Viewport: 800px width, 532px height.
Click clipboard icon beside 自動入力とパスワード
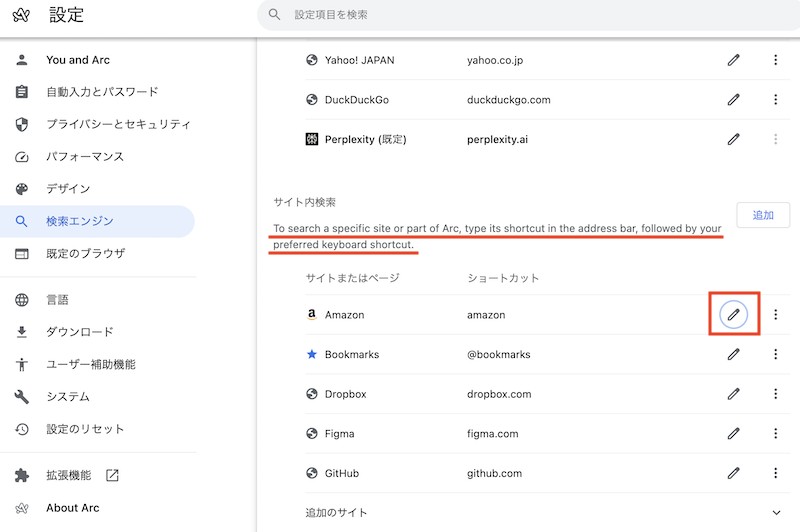click(x=21, y=92)
